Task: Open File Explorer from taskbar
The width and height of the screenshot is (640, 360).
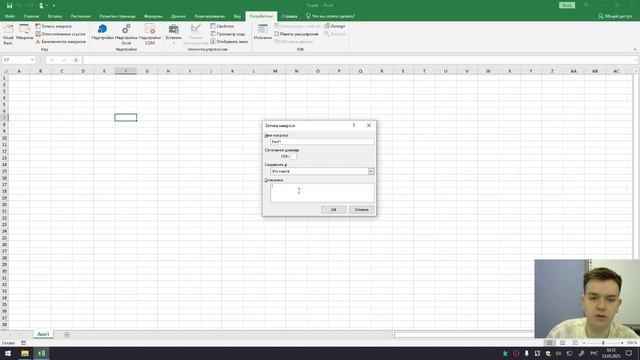Action: coord(25,353)
